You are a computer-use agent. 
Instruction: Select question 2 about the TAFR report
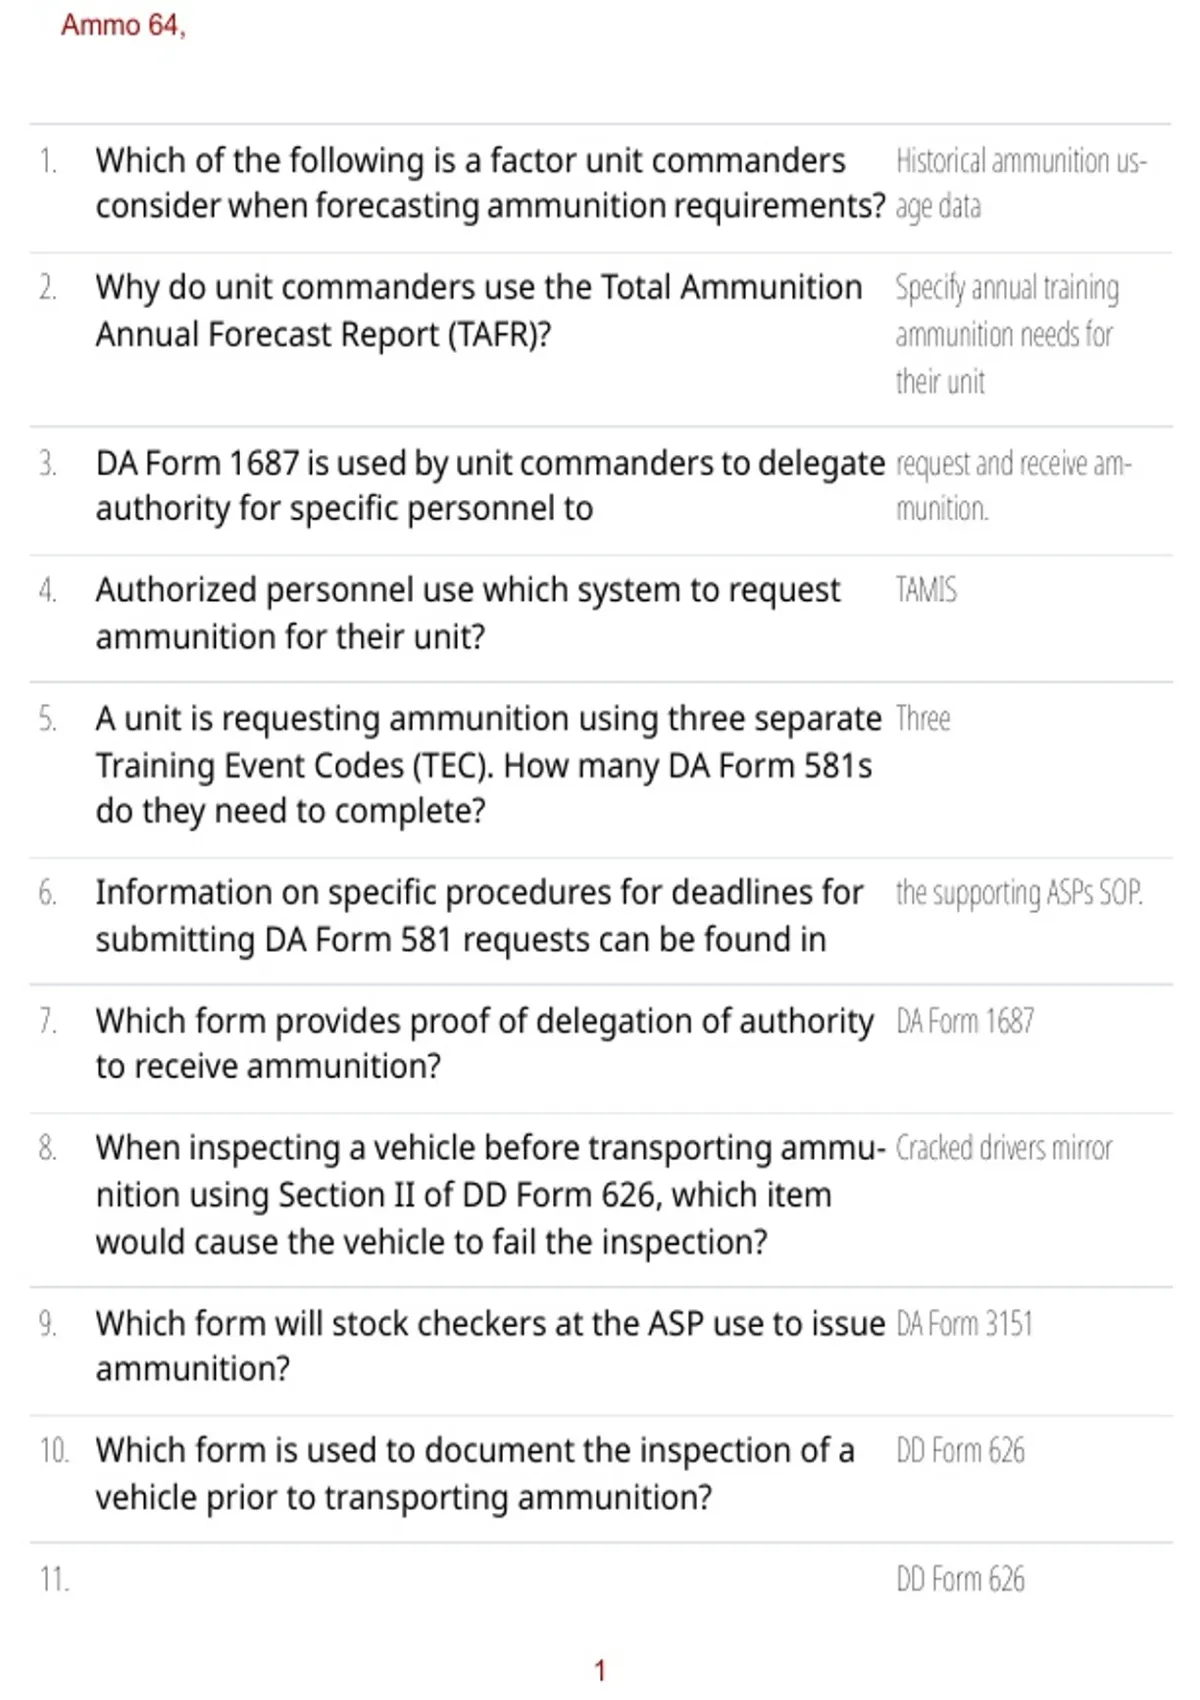click(x=478, y=310)
